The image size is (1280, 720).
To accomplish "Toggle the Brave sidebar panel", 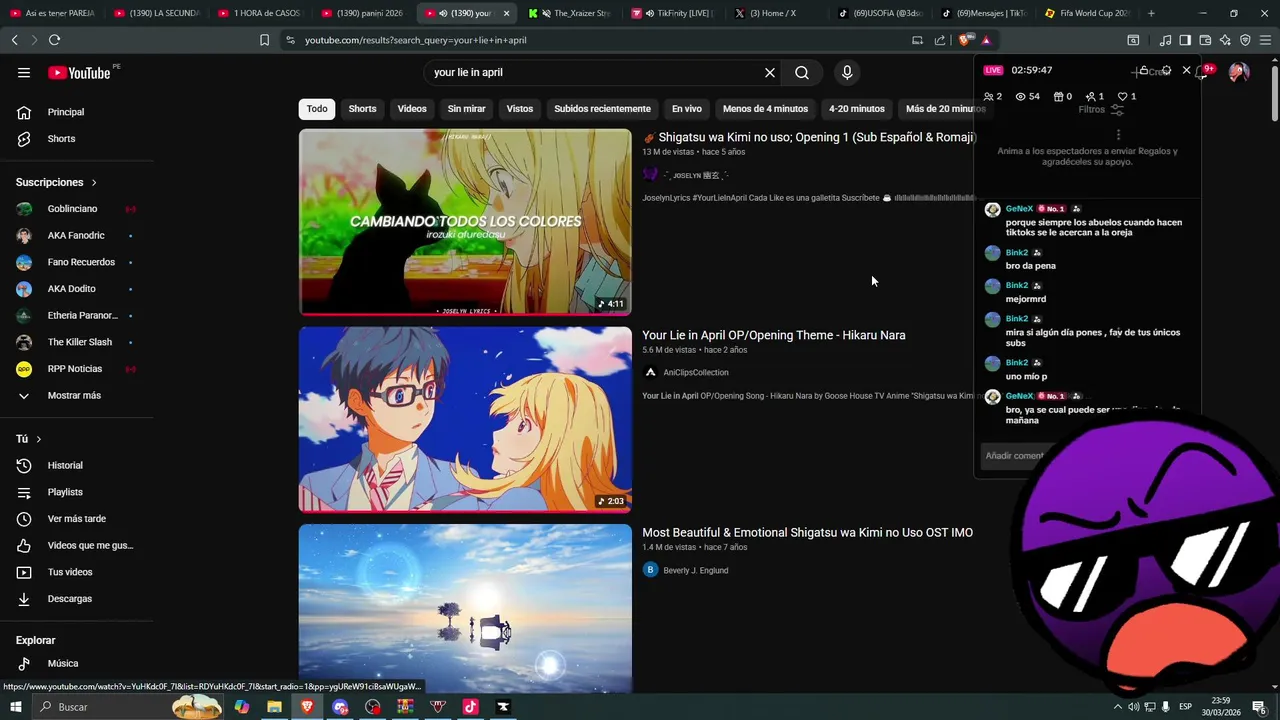I will (x=1185, y=40).
